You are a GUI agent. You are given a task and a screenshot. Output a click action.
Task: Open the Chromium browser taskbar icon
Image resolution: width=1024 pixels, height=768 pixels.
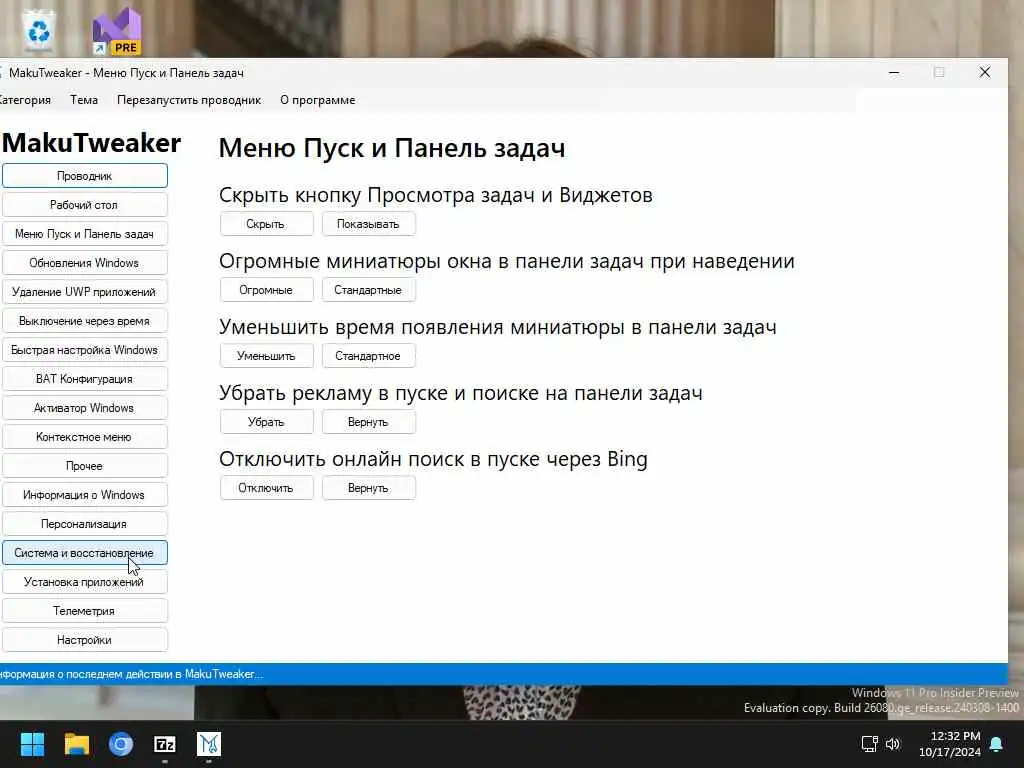(x=121, y=744)
